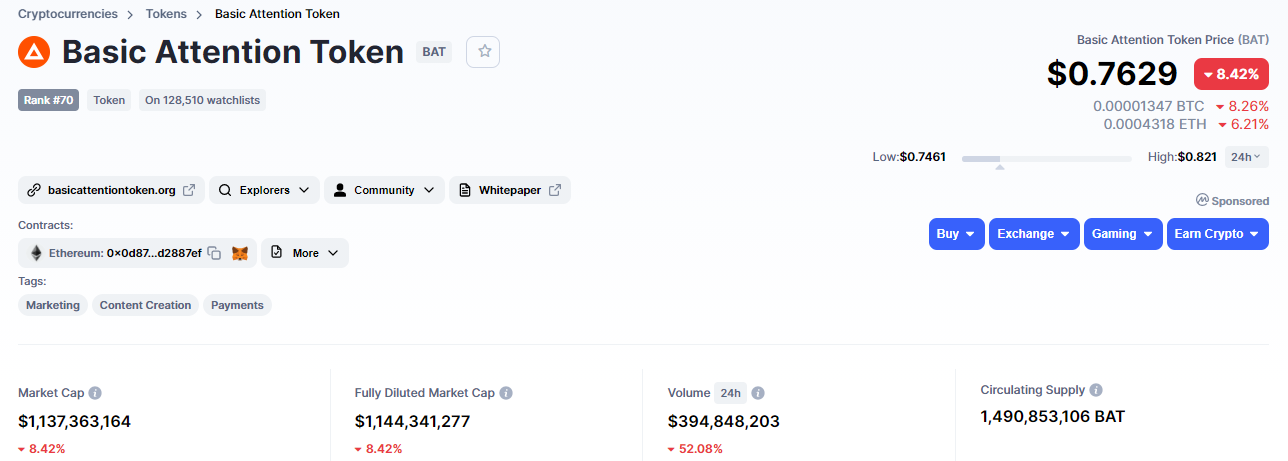Click the High $0.821 label
1288x461 pixels.
pyautogui.click(x=1182, y=157)
